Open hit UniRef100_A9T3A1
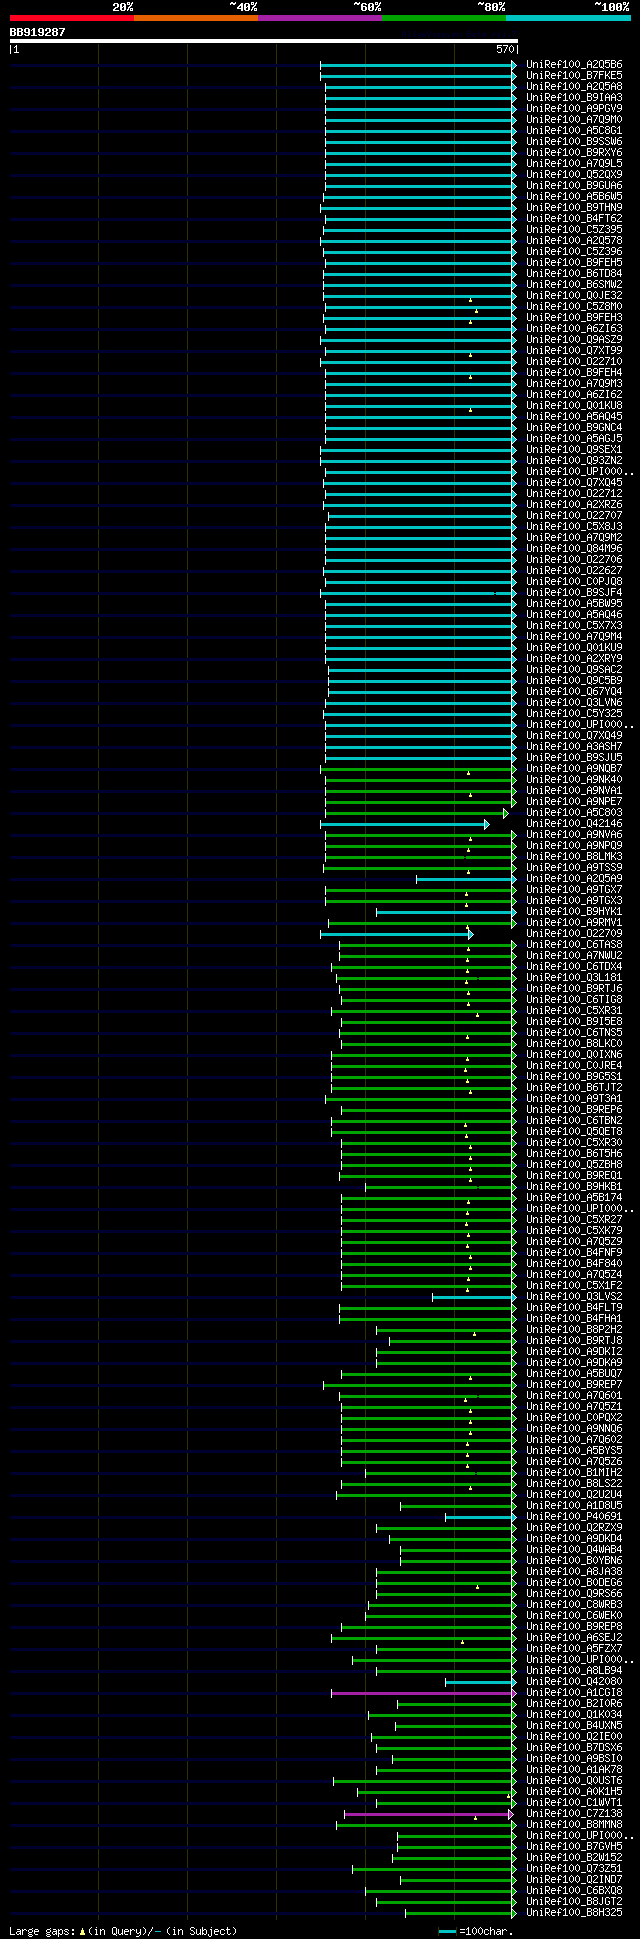 point(574,1099)
